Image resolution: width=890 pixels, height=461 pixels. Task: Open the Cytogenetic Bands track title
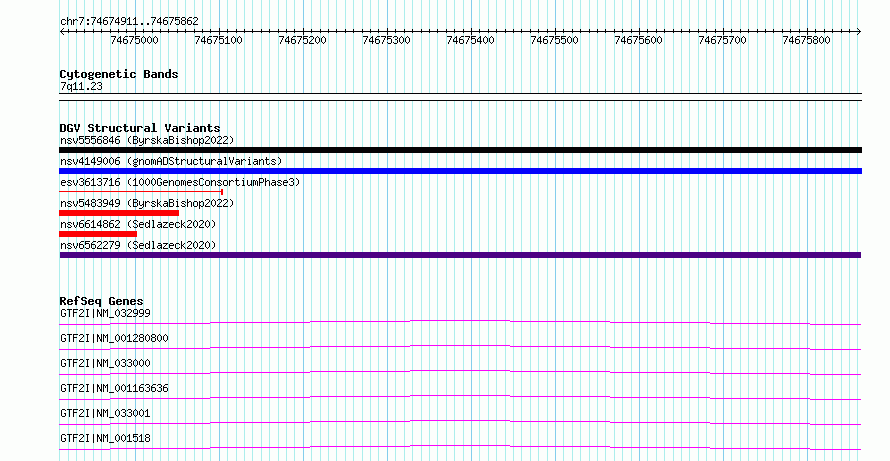pos(119,74)
